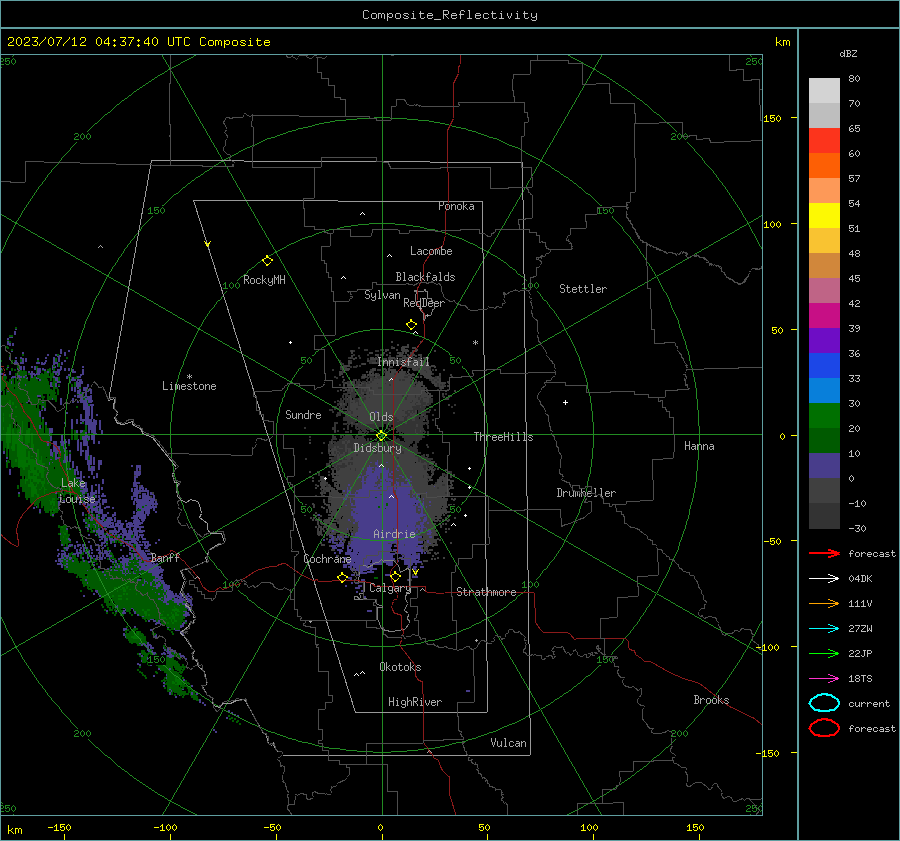Click the green 22JP arrow icon
The image size is (900, 841).
click(x=824, y=653)
